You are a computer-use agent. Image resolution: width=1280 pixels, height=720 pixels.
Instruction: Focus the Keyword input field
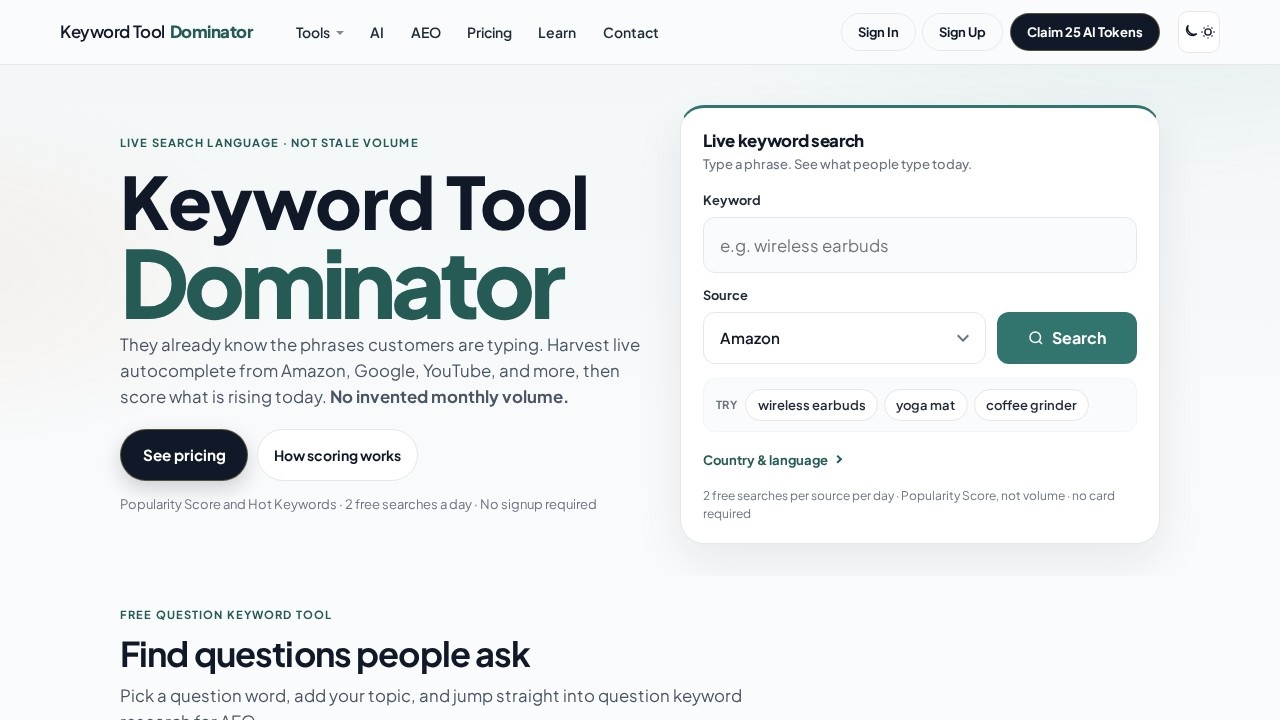click(x=920, y=245)
